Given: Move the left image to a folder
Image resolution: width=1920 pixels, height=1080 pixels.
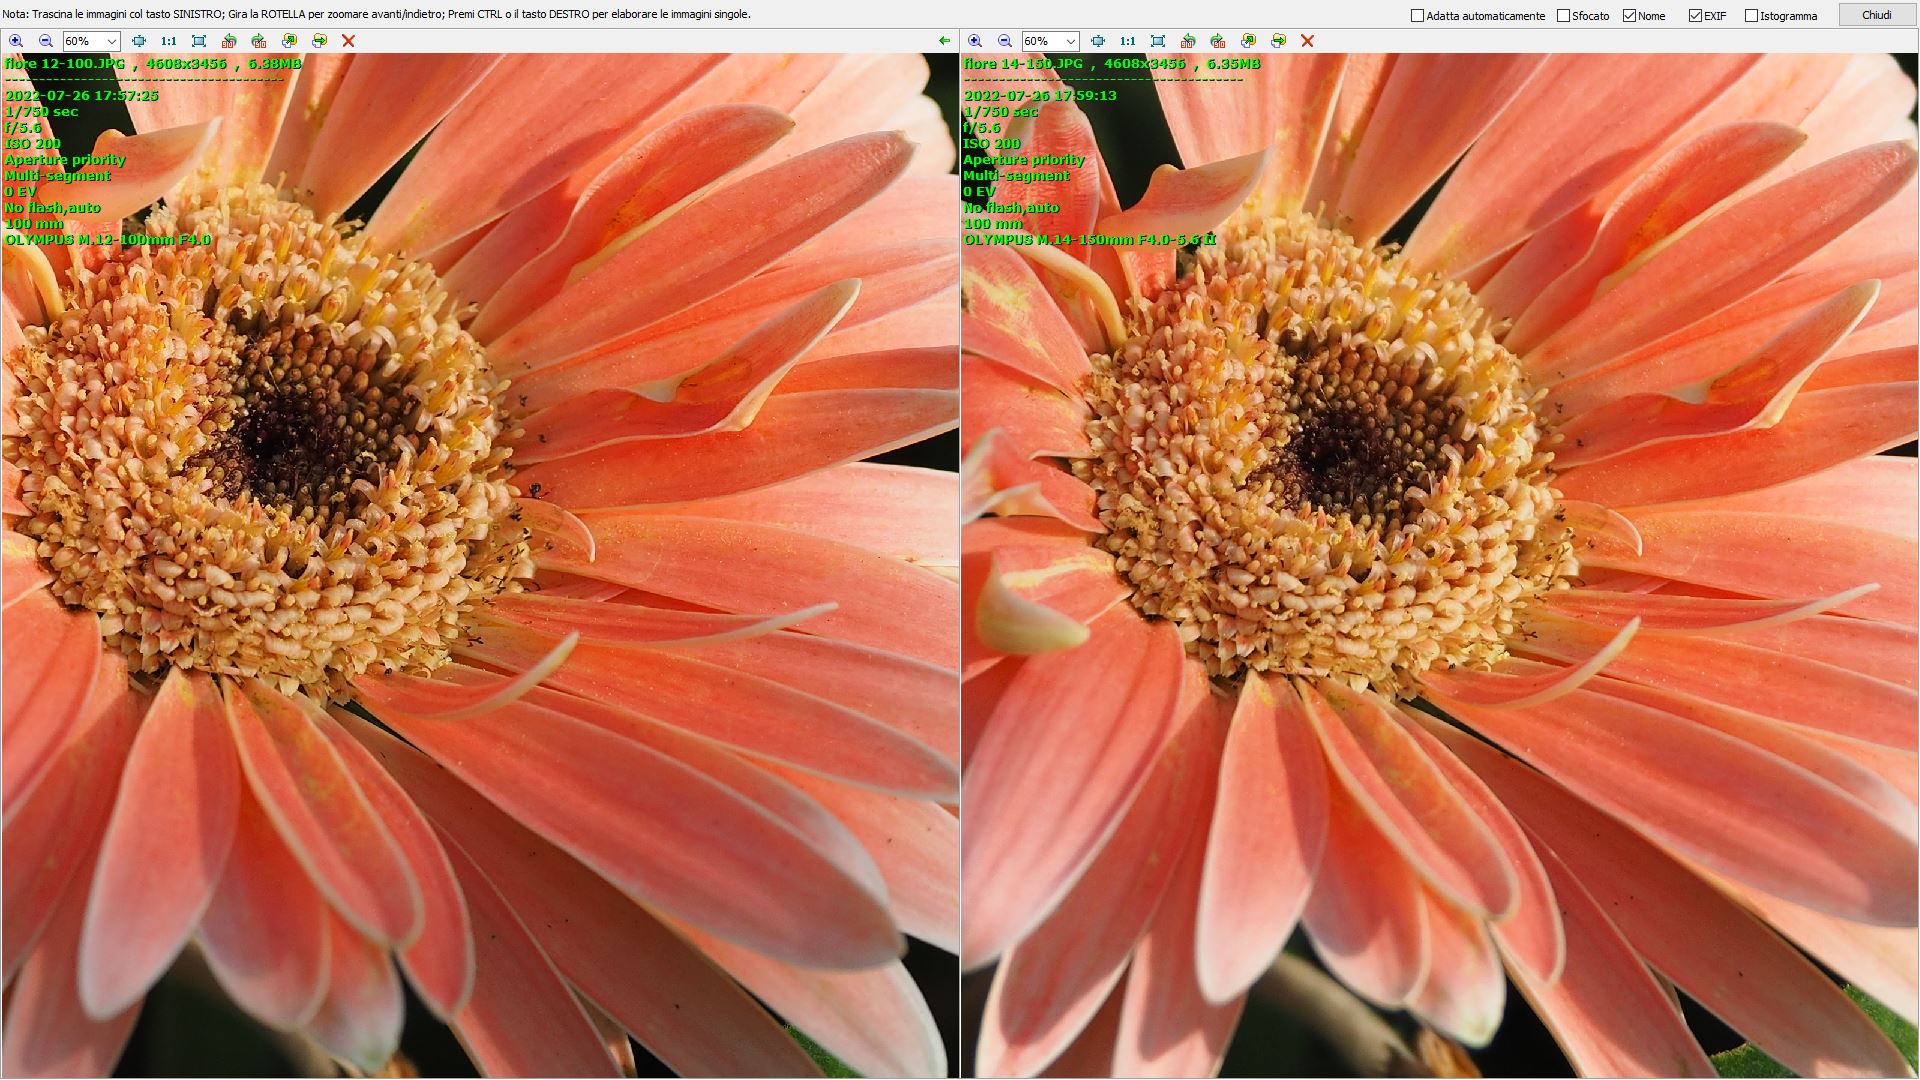Looking at the screenshot, I should pyautogui.click(x=319, y=41).
